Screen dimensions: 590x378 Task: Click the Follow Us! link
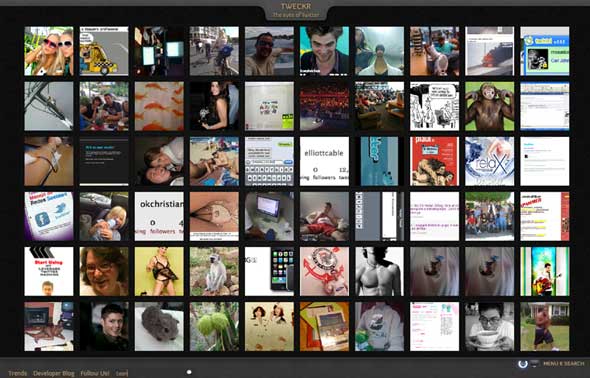click(x=95, y=373)
